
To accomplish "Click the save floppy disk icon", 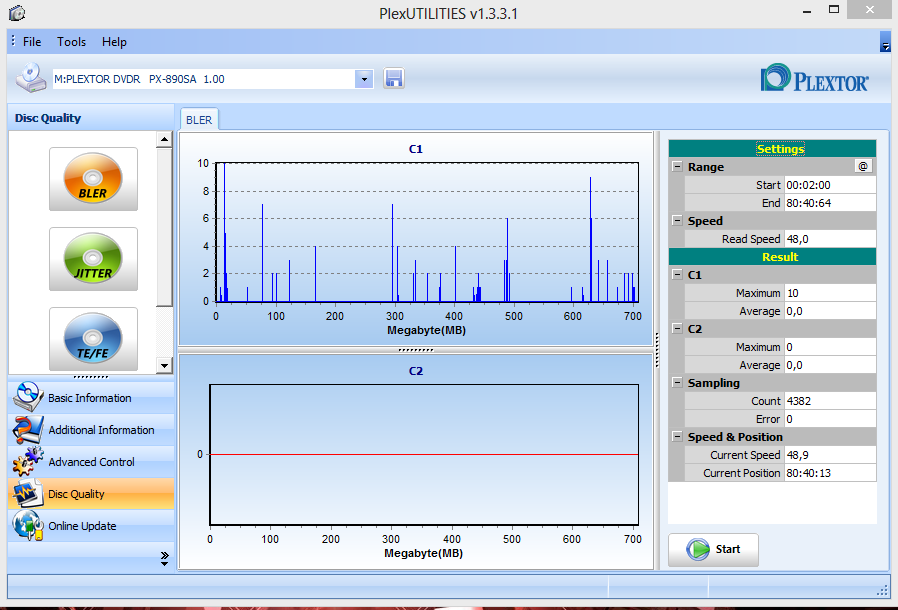I will pyautogui.click(x=393, y=78).
